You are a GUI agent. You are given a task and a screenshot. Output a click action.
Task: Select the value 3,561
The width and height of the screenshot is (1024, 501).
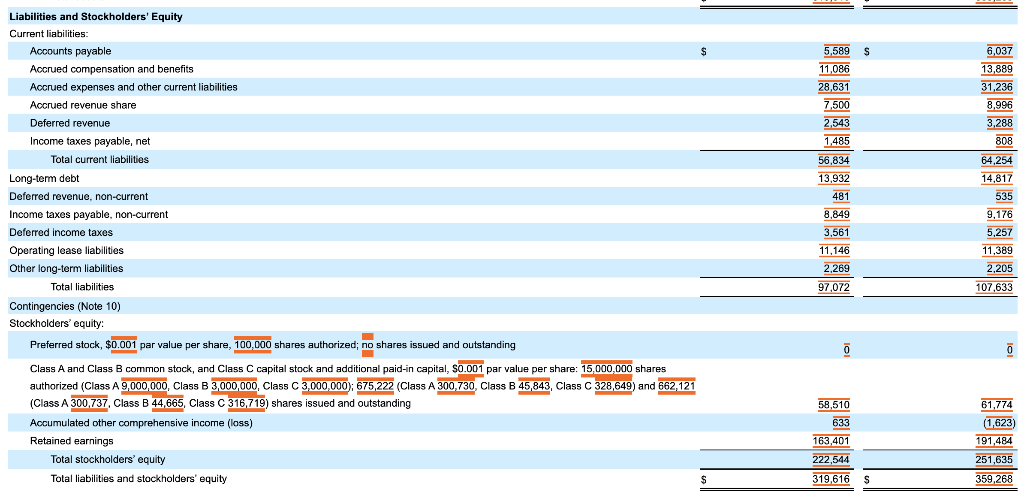pos(837,233)
